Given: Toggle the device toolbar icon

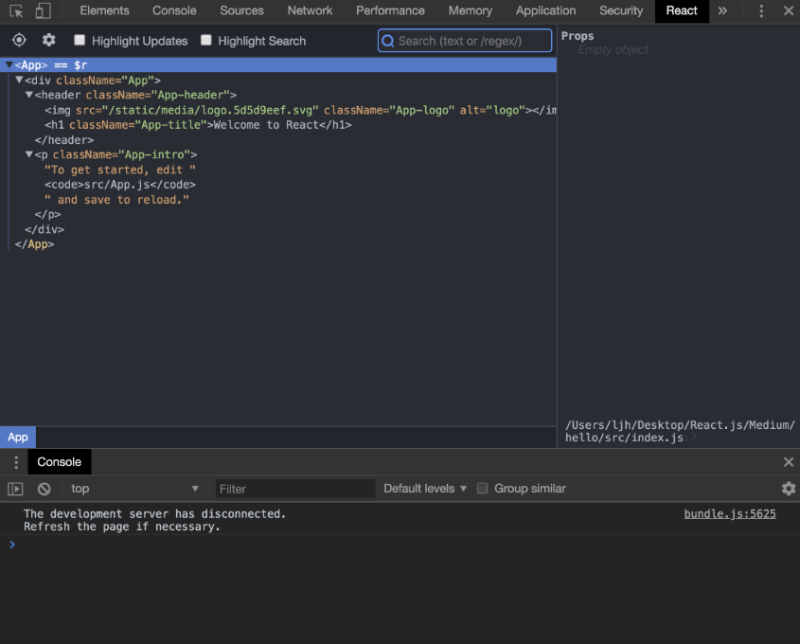Looking at the screenshot, I should [40, 10].
